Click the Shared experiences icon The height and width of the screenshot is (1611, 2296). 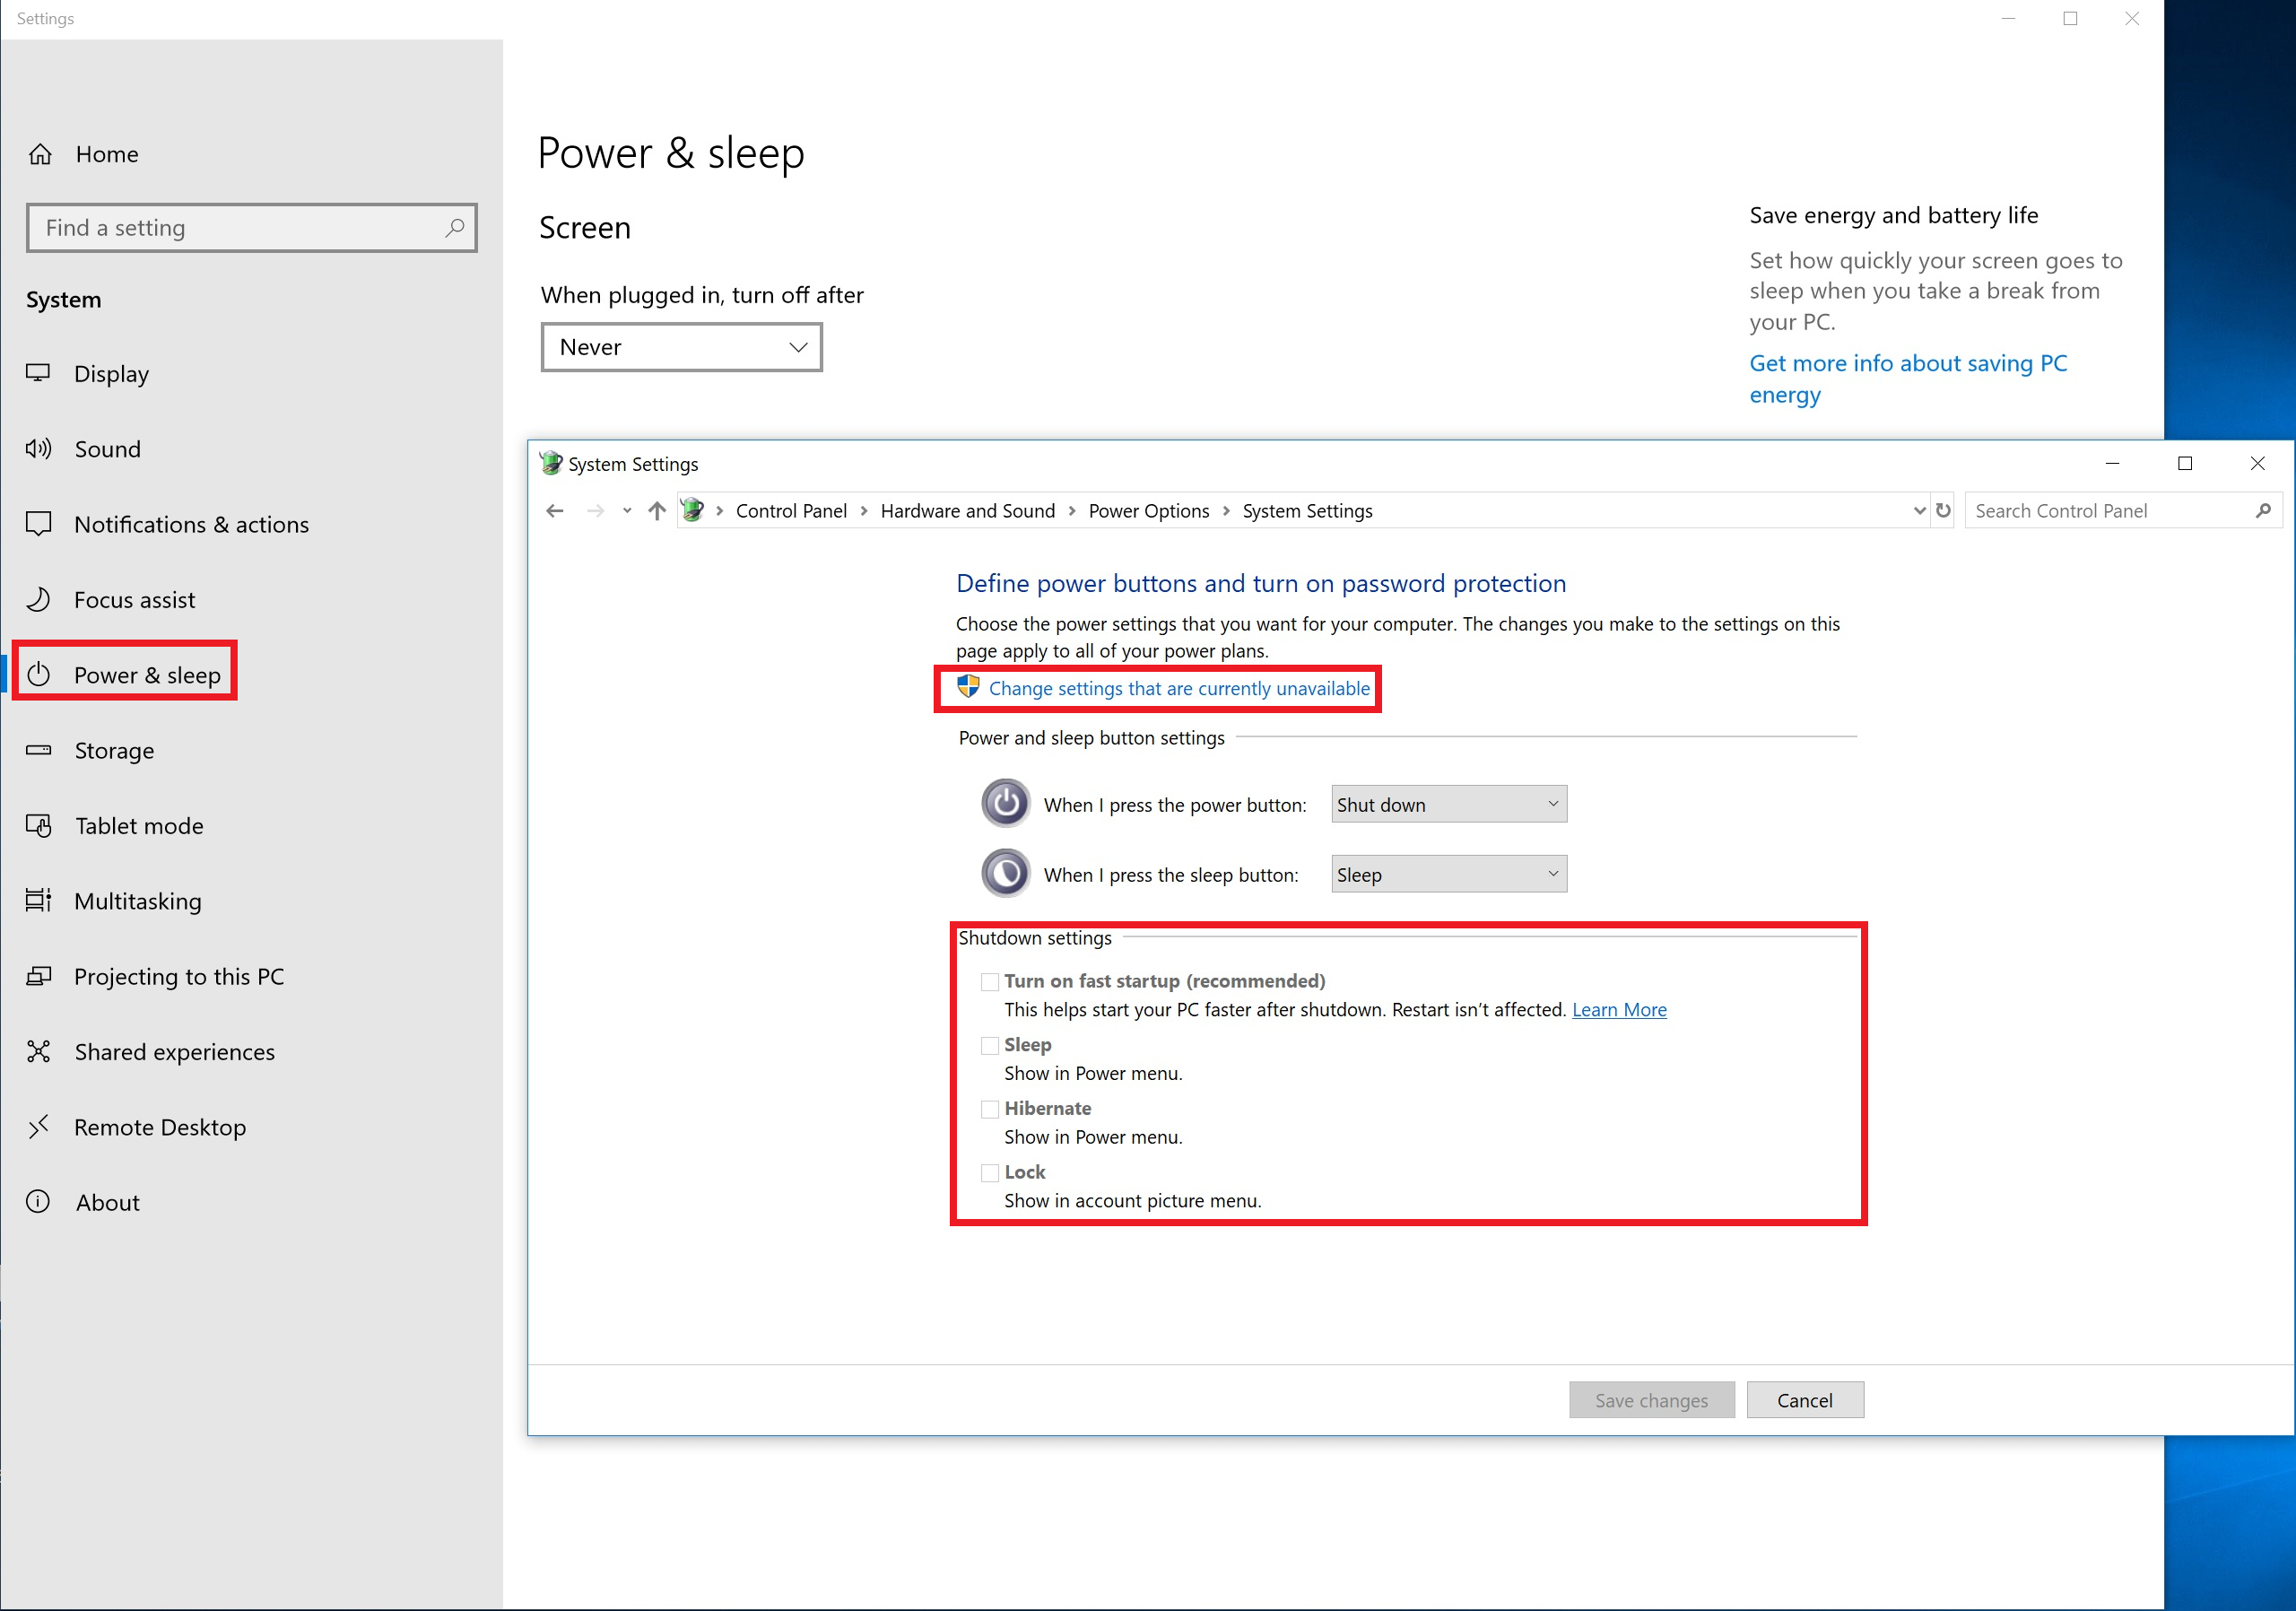(38, 1051)
